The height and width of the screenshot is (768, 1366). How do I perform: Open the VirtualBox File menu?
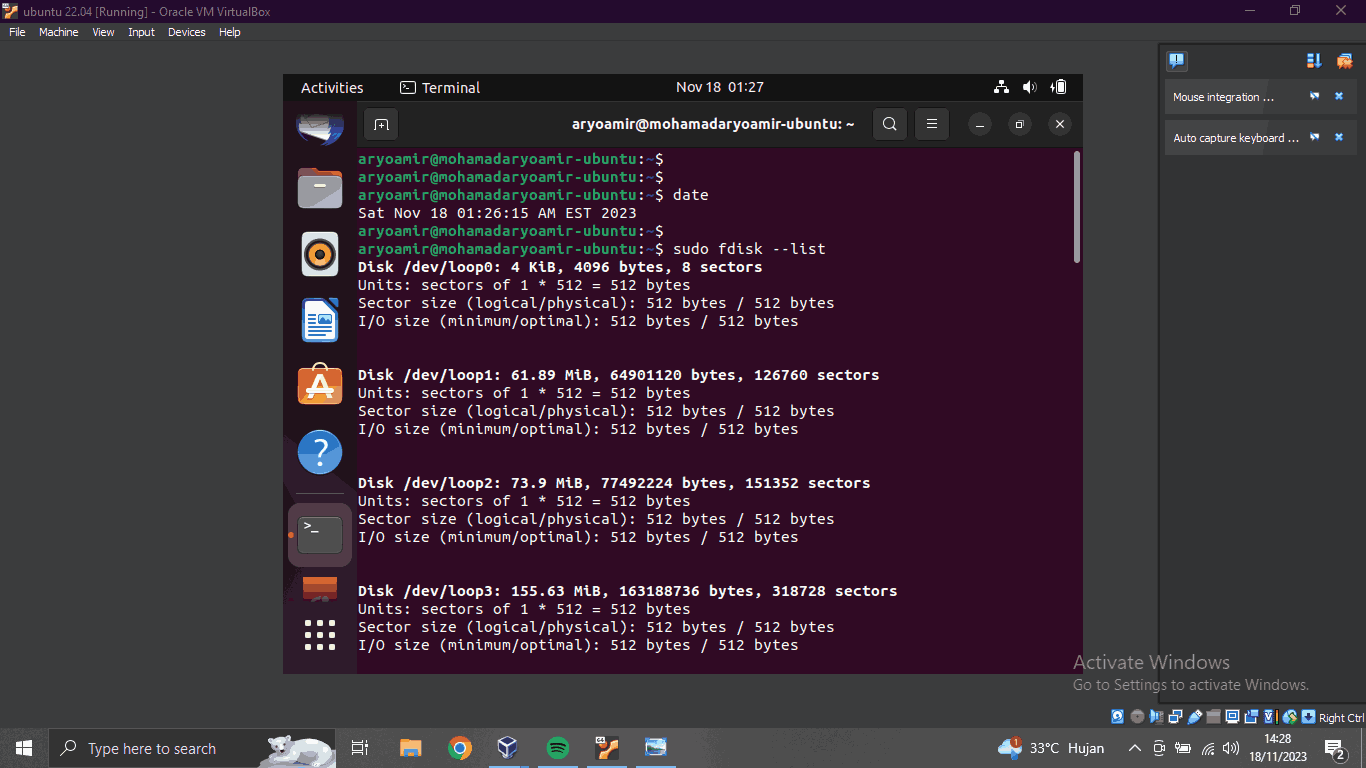click(x=17, y=32)
